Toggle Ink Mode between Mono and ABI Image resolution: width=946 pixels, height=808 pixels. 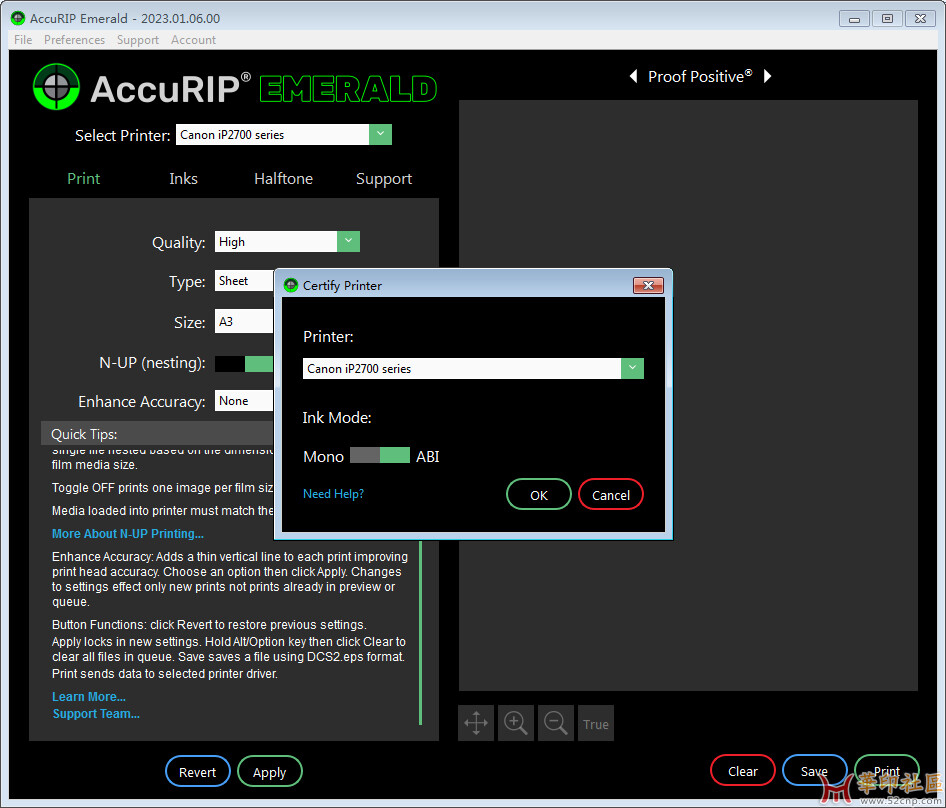(380, 456)
